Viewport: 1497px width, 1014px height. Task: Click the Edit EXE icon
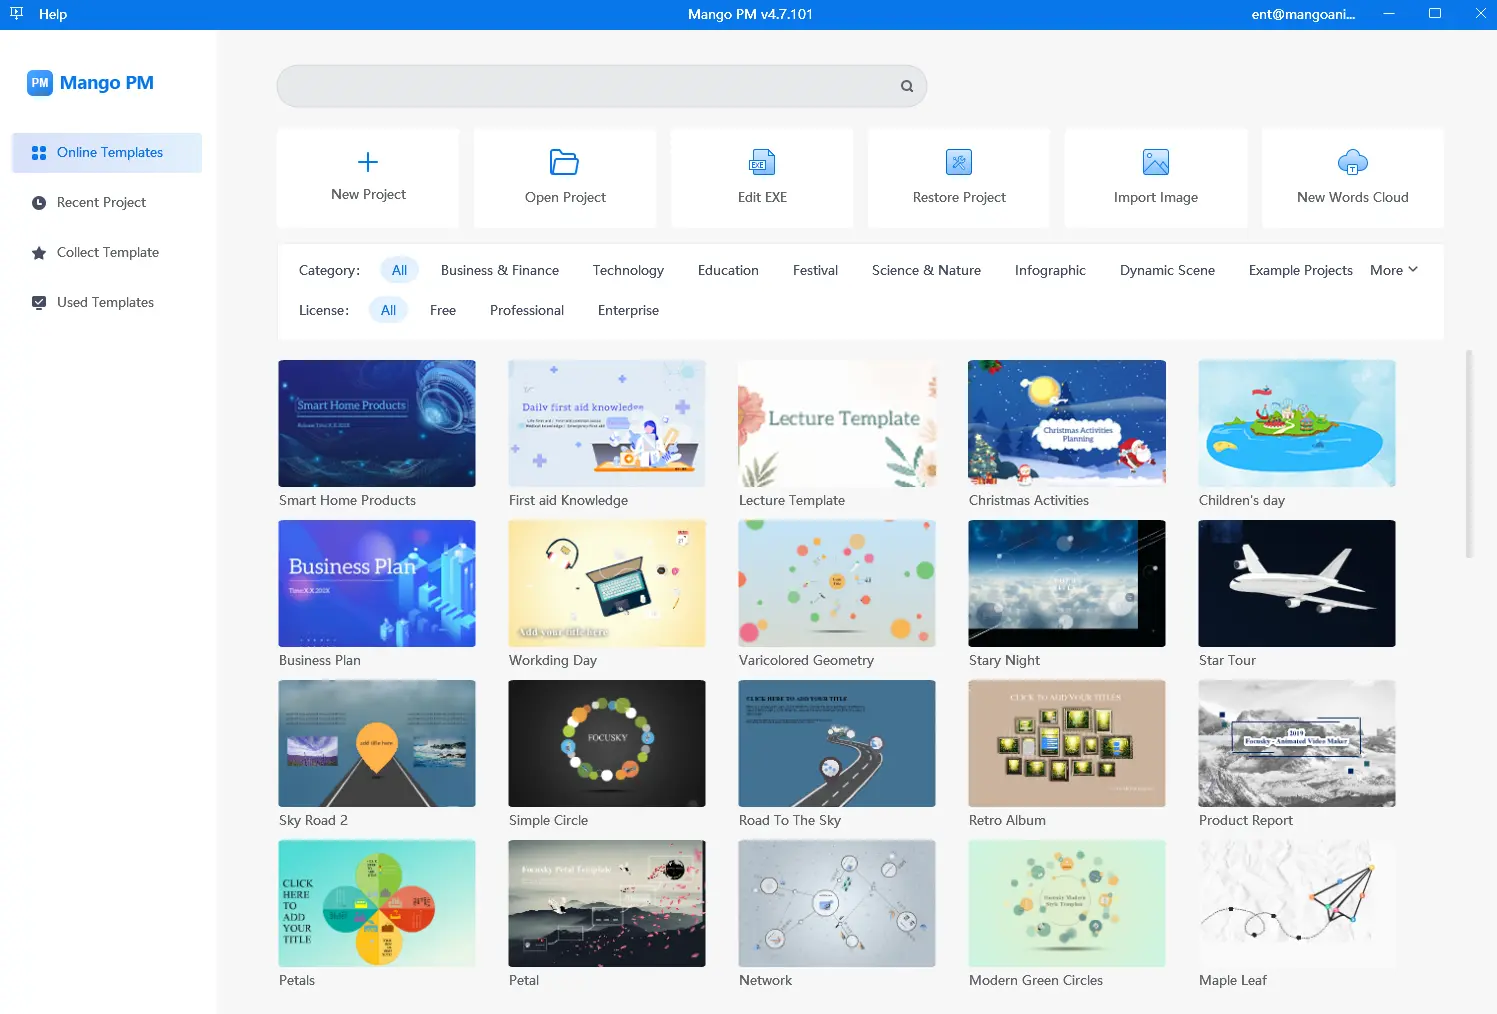coord(762,162)
